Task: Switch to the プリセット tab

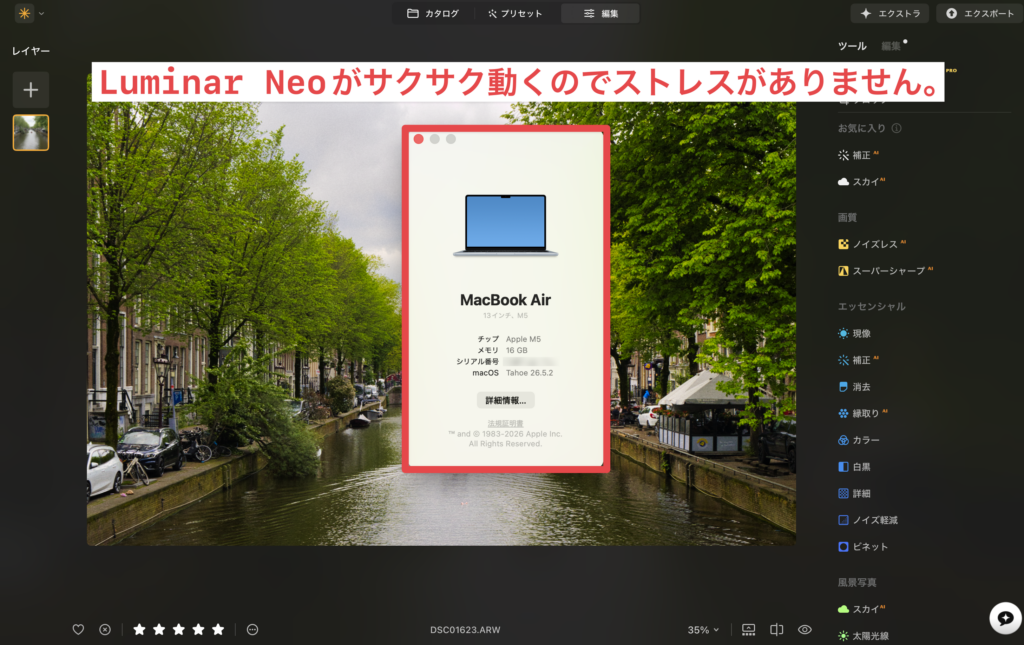Action: pyautogui.click(x=515, y=13)
